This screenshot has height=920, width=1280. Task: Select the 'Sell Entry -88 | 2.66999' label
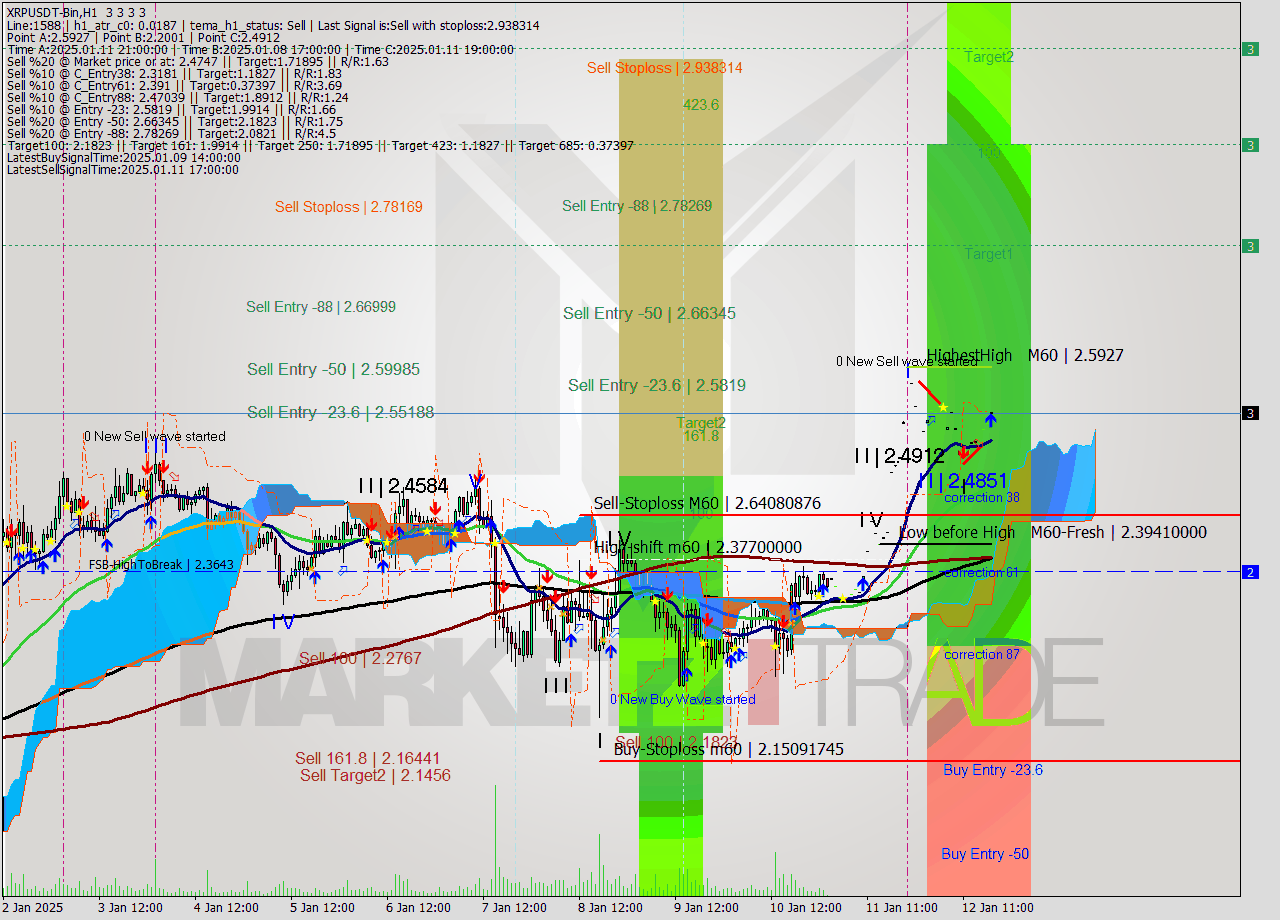click(x=321, y=307)
